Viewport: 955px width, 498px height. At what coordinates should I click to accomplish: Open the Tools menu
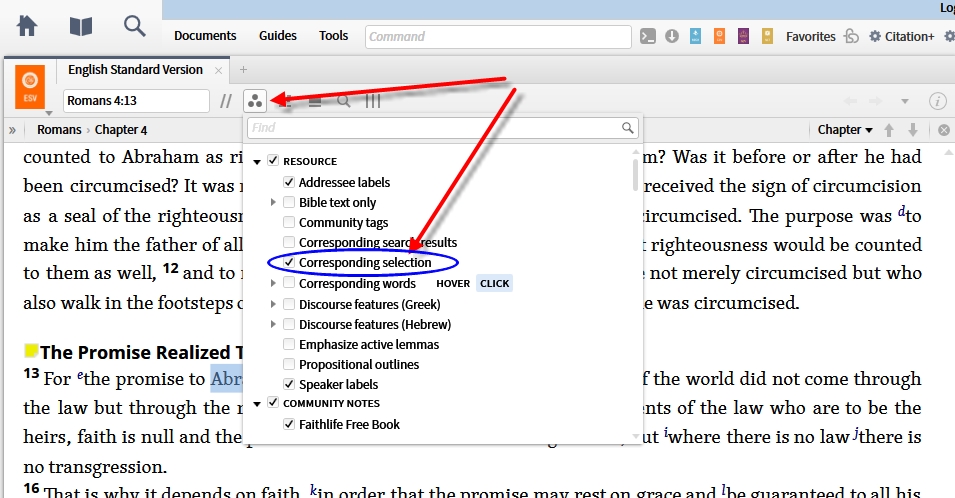tap(333, 36)
